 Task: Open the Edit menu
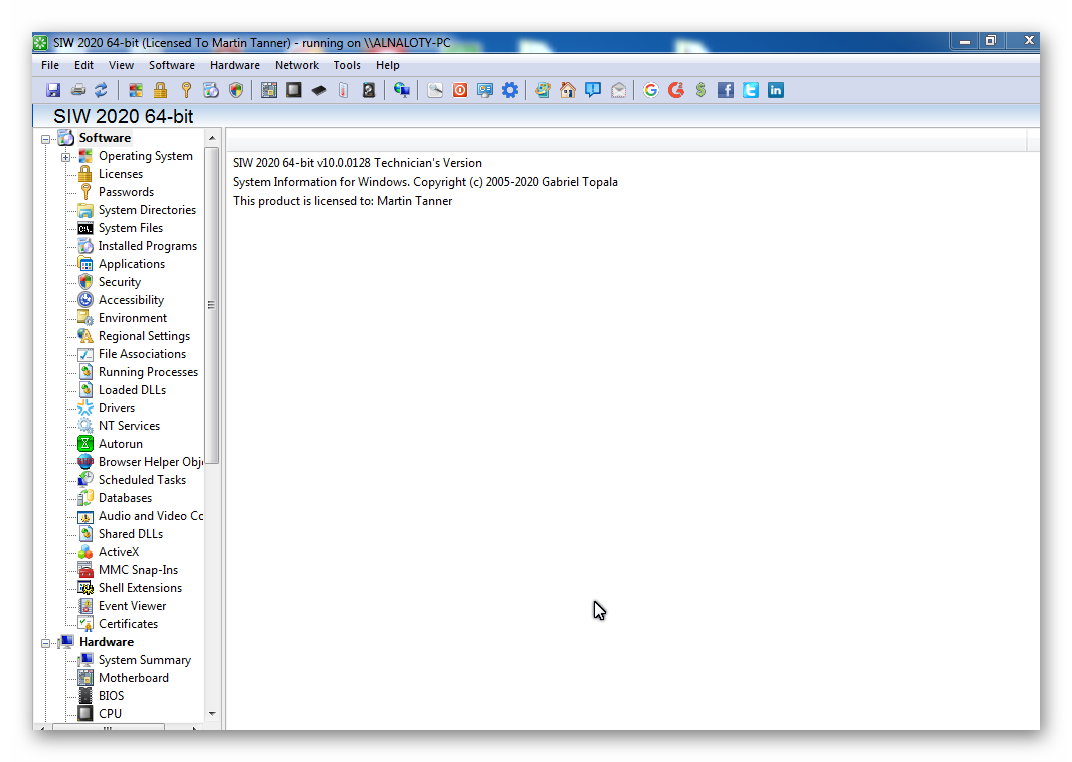click(x=84, y=65)
